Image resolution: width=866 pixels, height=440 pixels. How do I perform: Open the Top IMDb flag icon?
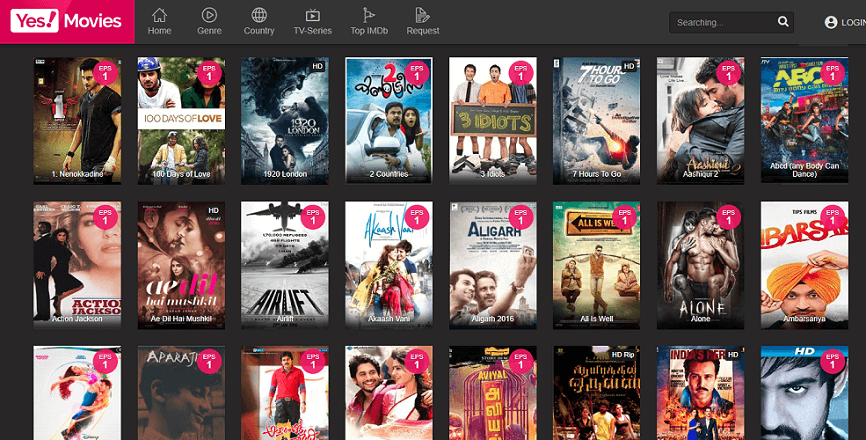(368, 15)
